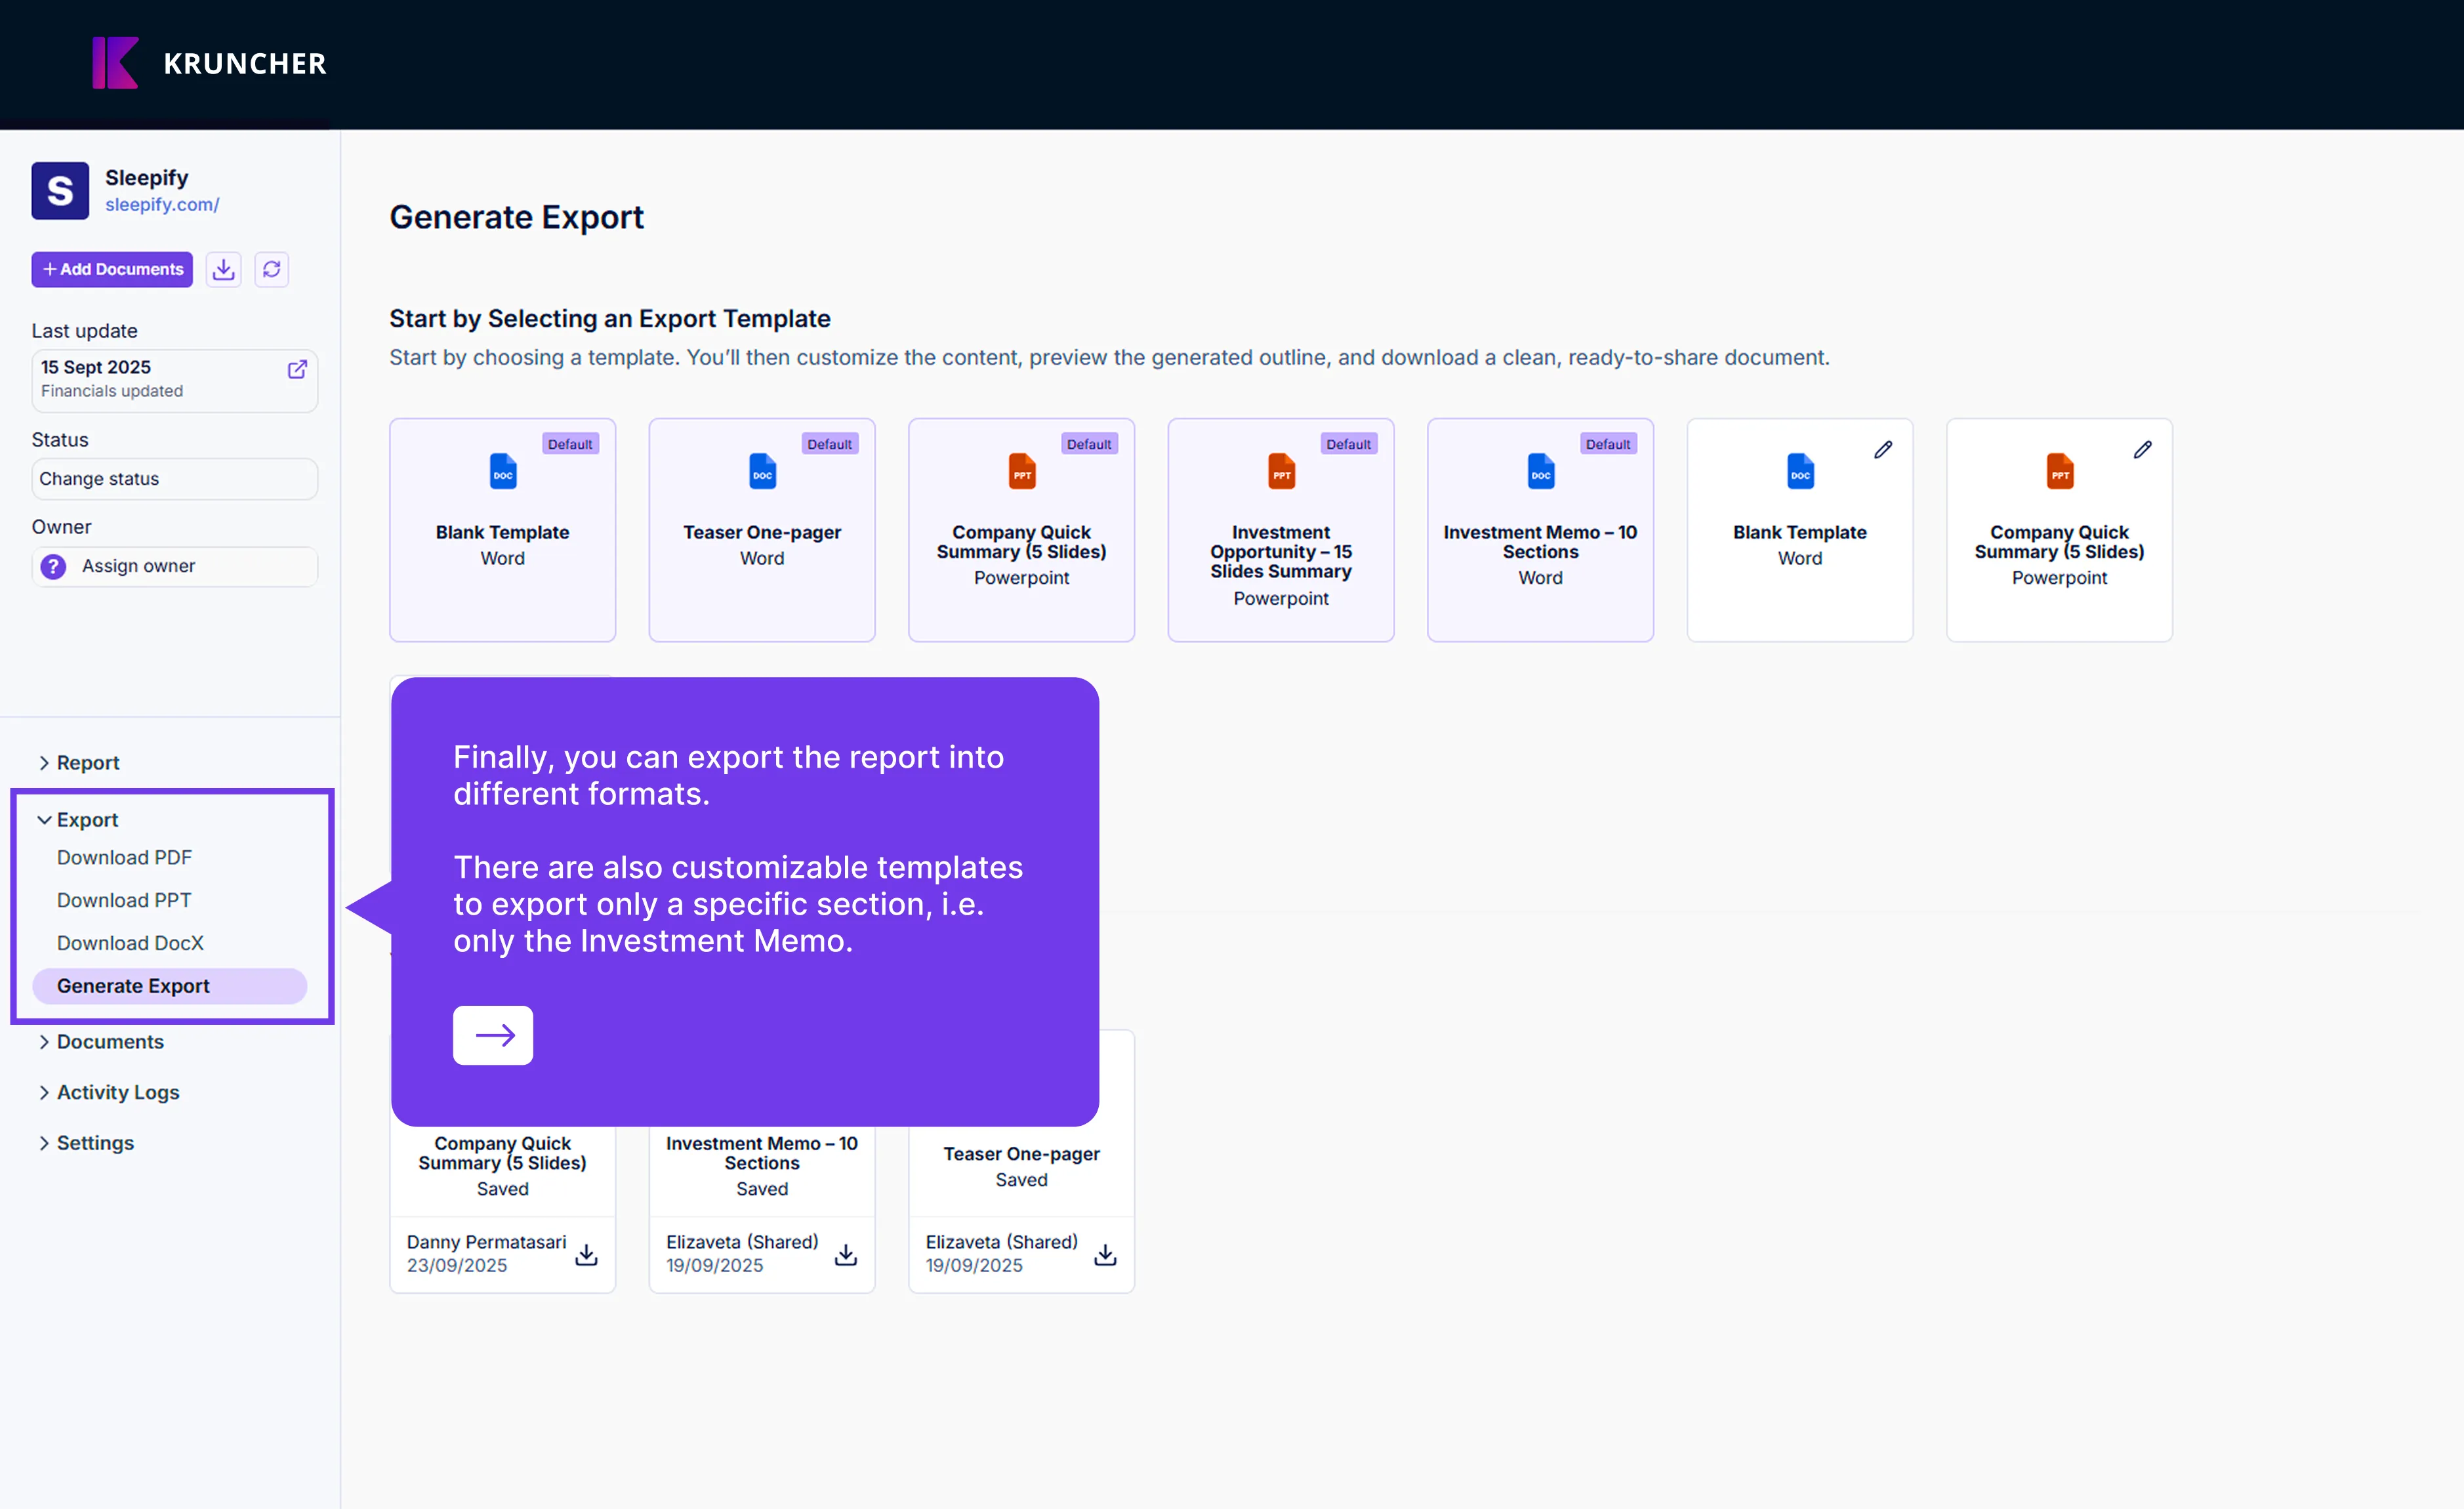This screenshot has height=1509, width=2464.
Task: Collapse the Export section
Action: [x=86, y=819]
